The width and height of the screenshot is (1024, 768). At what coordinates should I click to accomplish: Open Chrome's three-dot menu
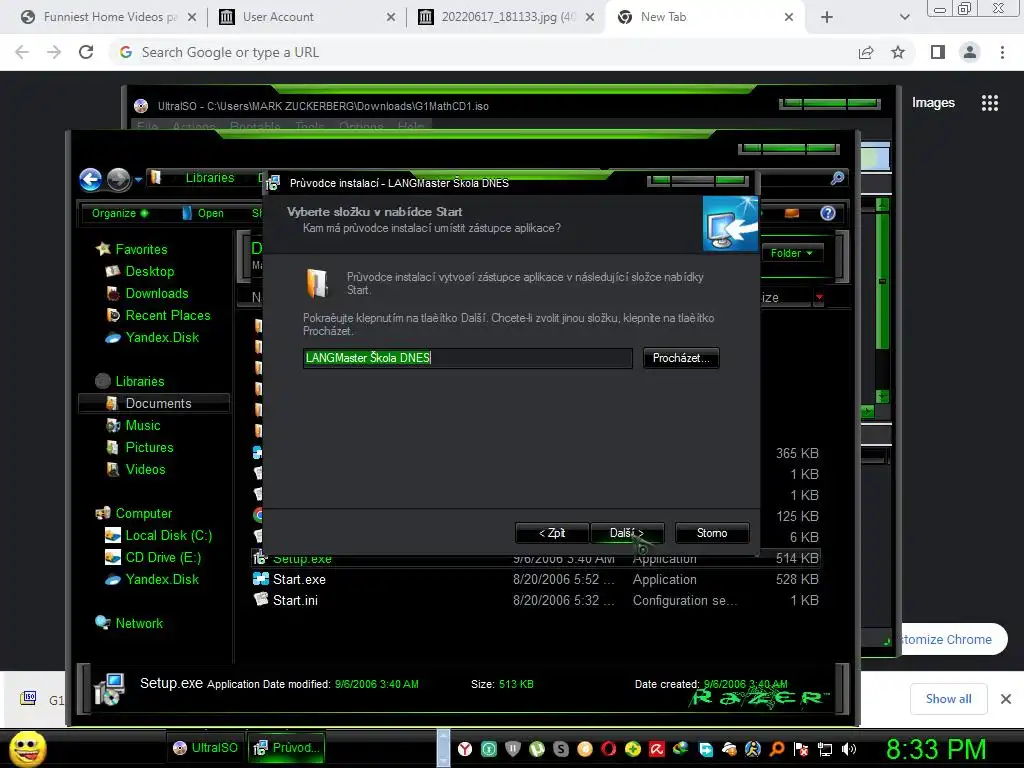tap(1002, 52)
